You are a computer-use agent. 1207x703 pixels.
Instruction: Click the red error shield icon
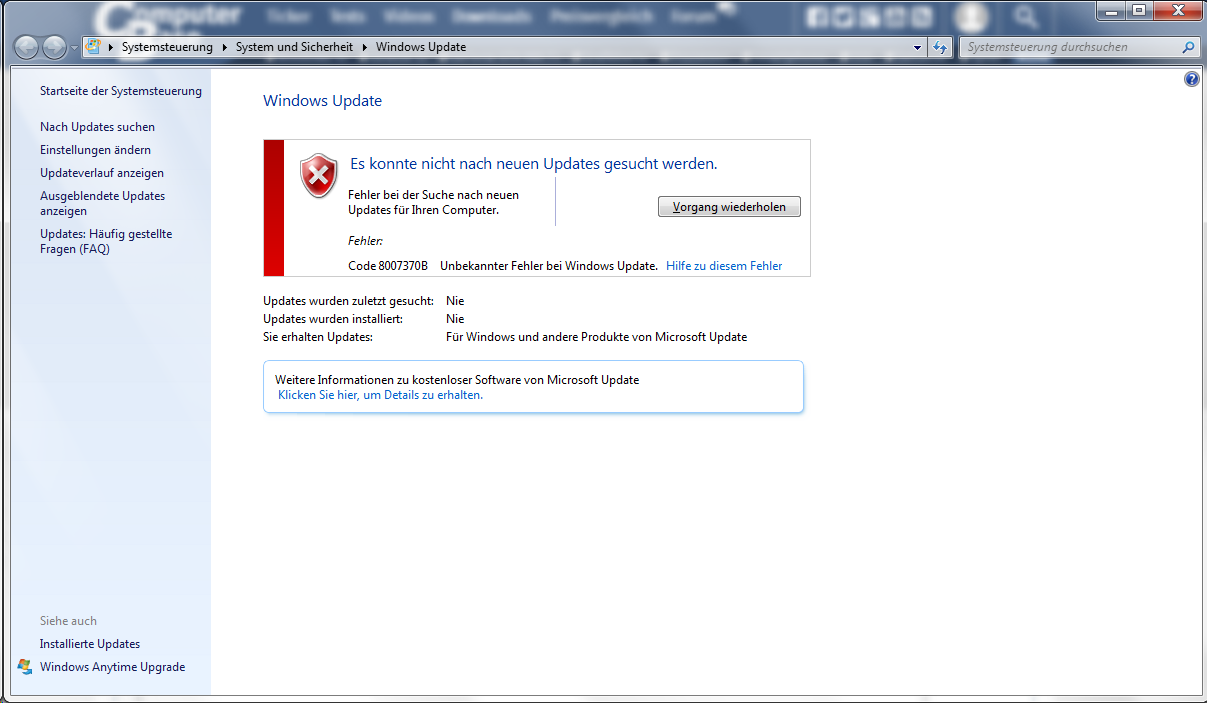pyautogui.click(x=318, y=176)
